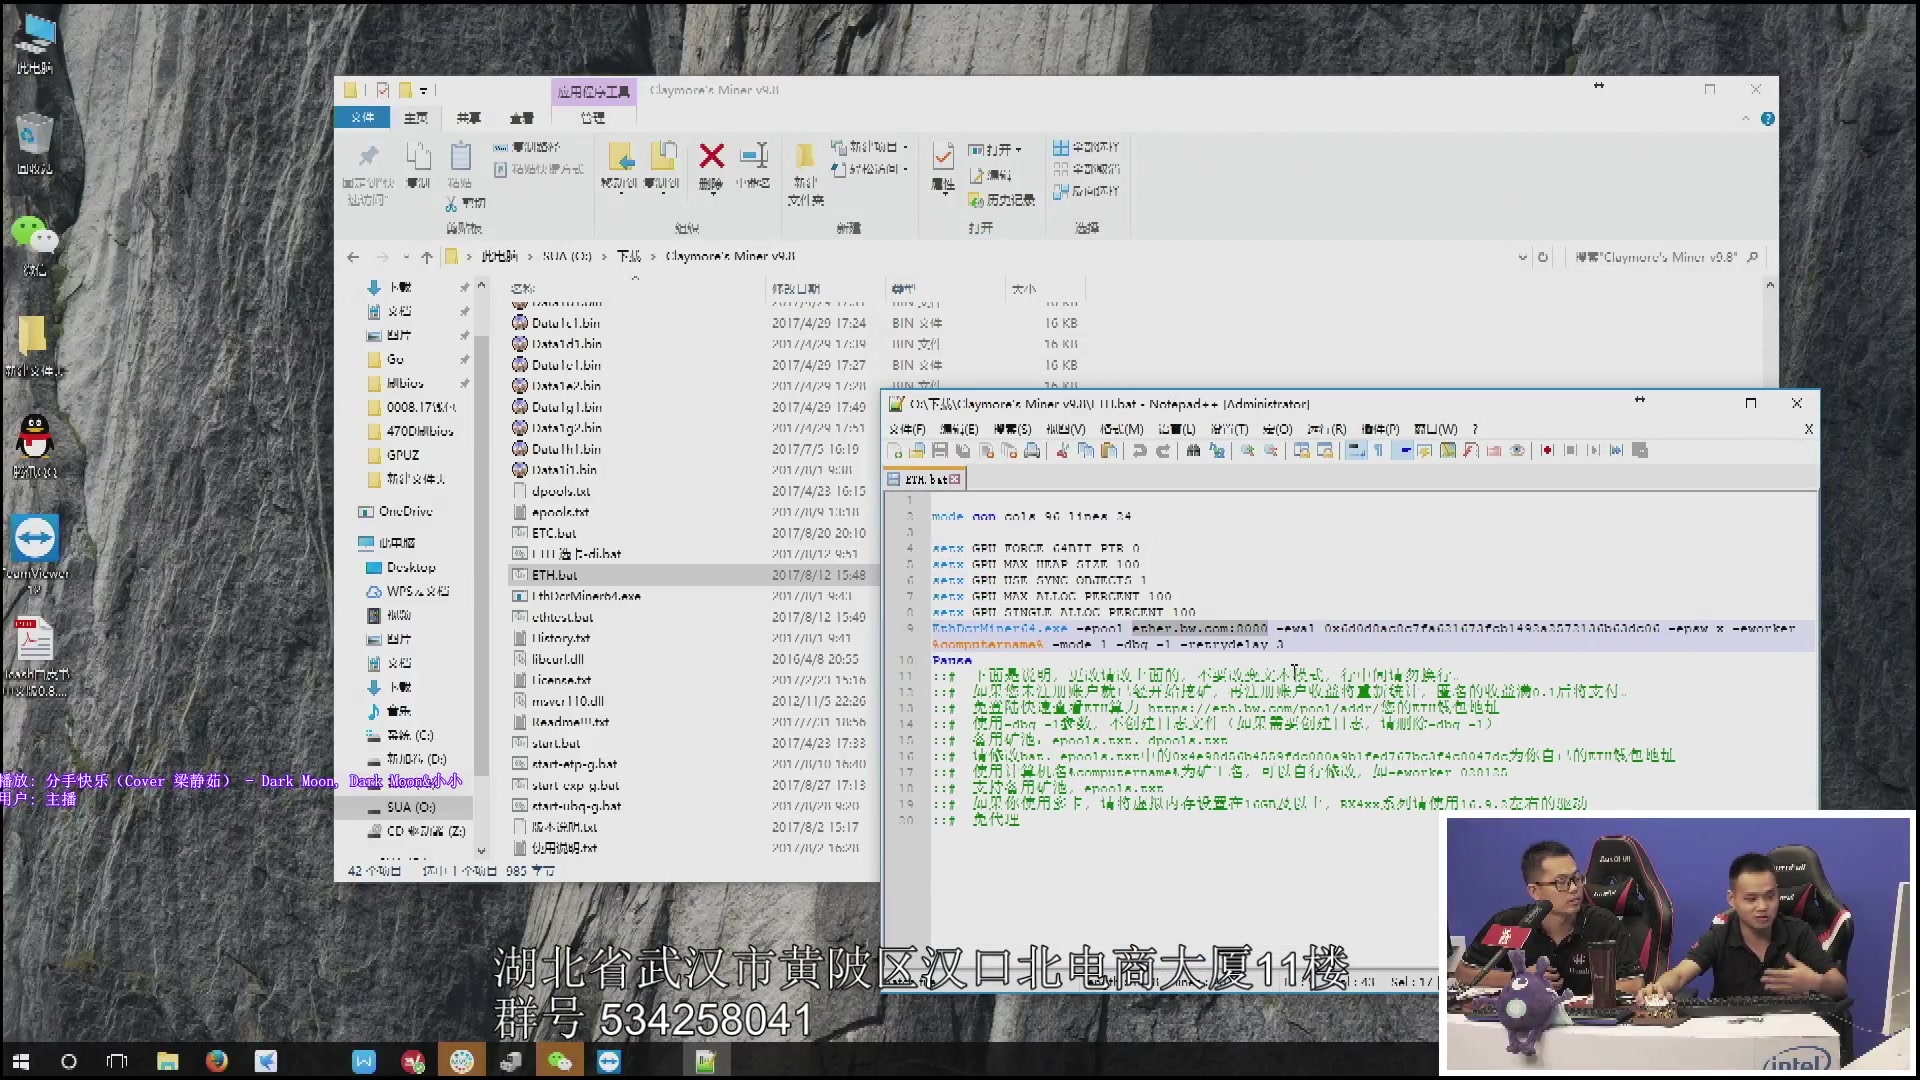Click 剪切 scissors in Explorer ribbon
Screen dimensions: 1920x1080
[465, 203]
